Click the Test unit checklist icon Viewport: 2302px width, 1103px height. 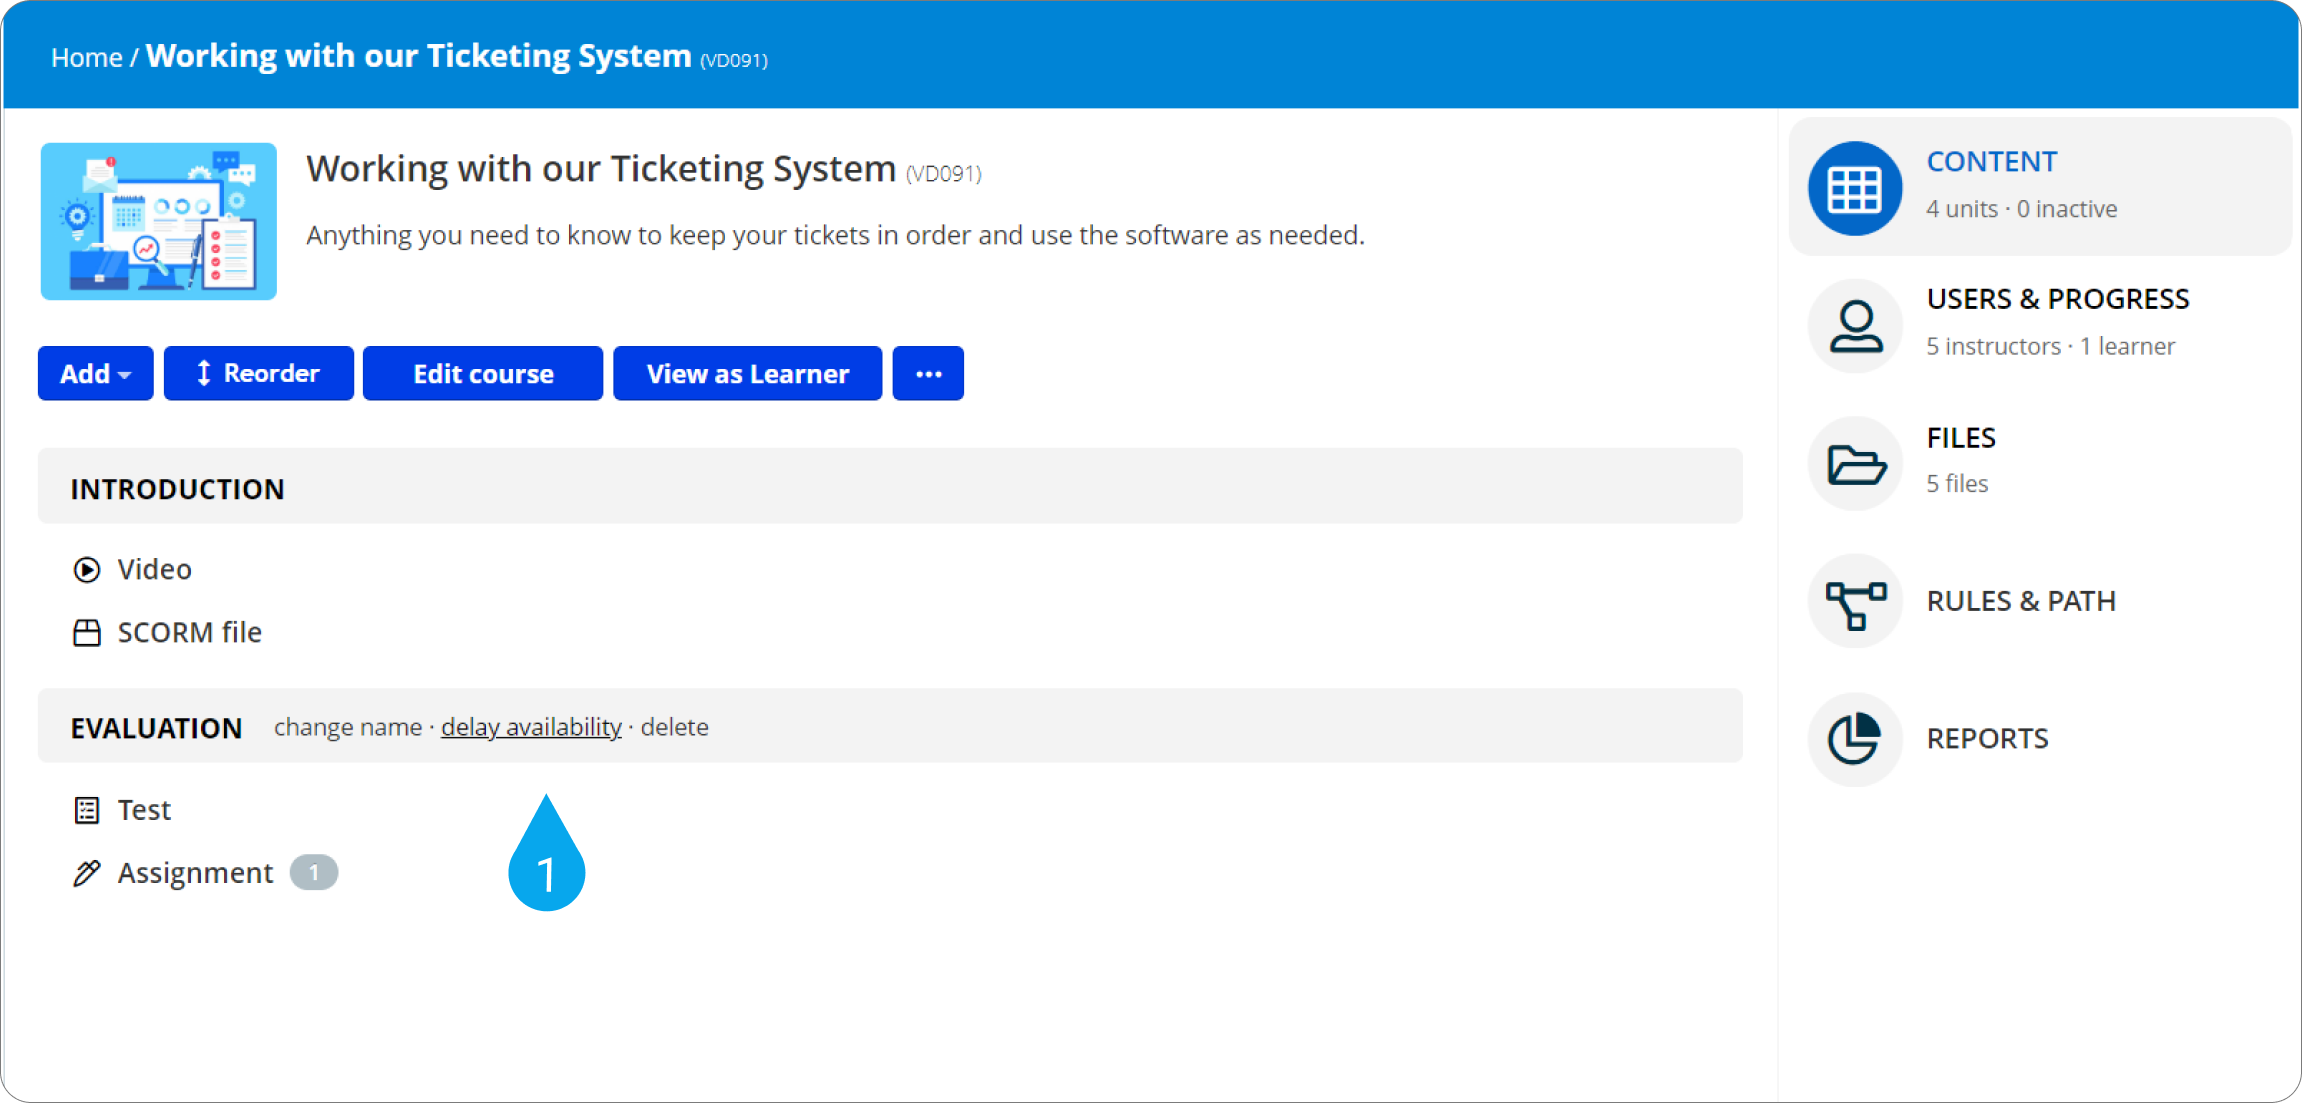coord(87,810)
